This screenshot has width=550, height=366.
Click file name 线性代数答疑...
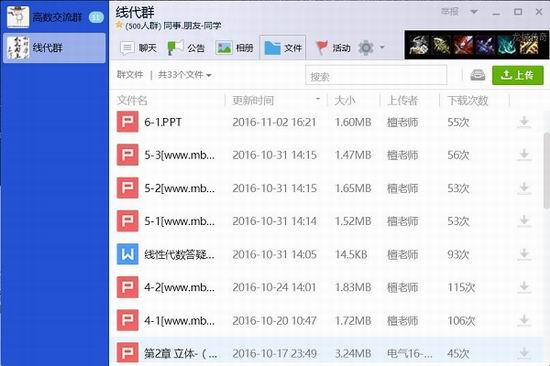point(179,254)
